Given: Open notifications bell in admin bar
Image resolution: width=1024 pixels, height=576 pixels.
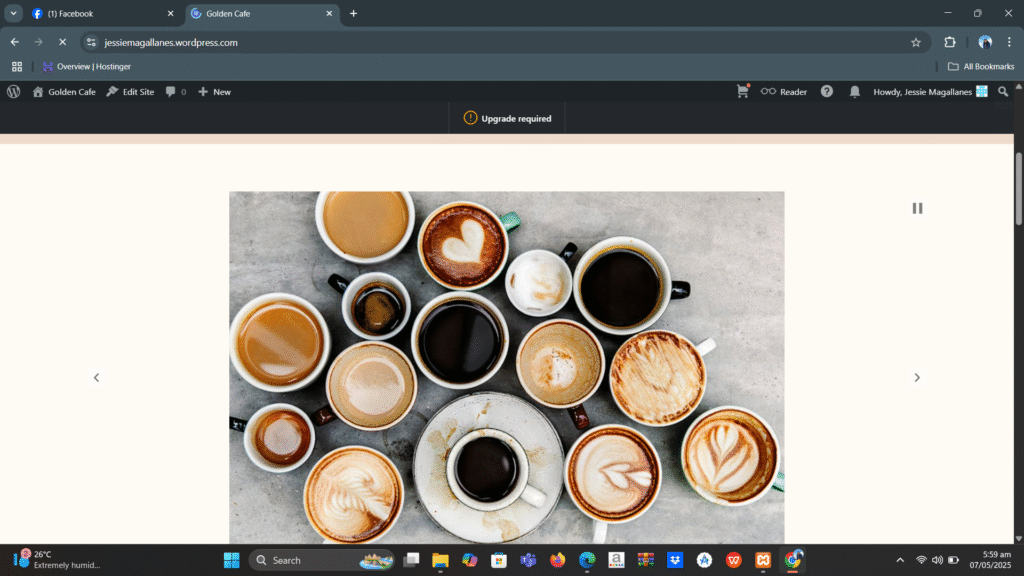Looking at the screenshot, I should pos(855,91).
